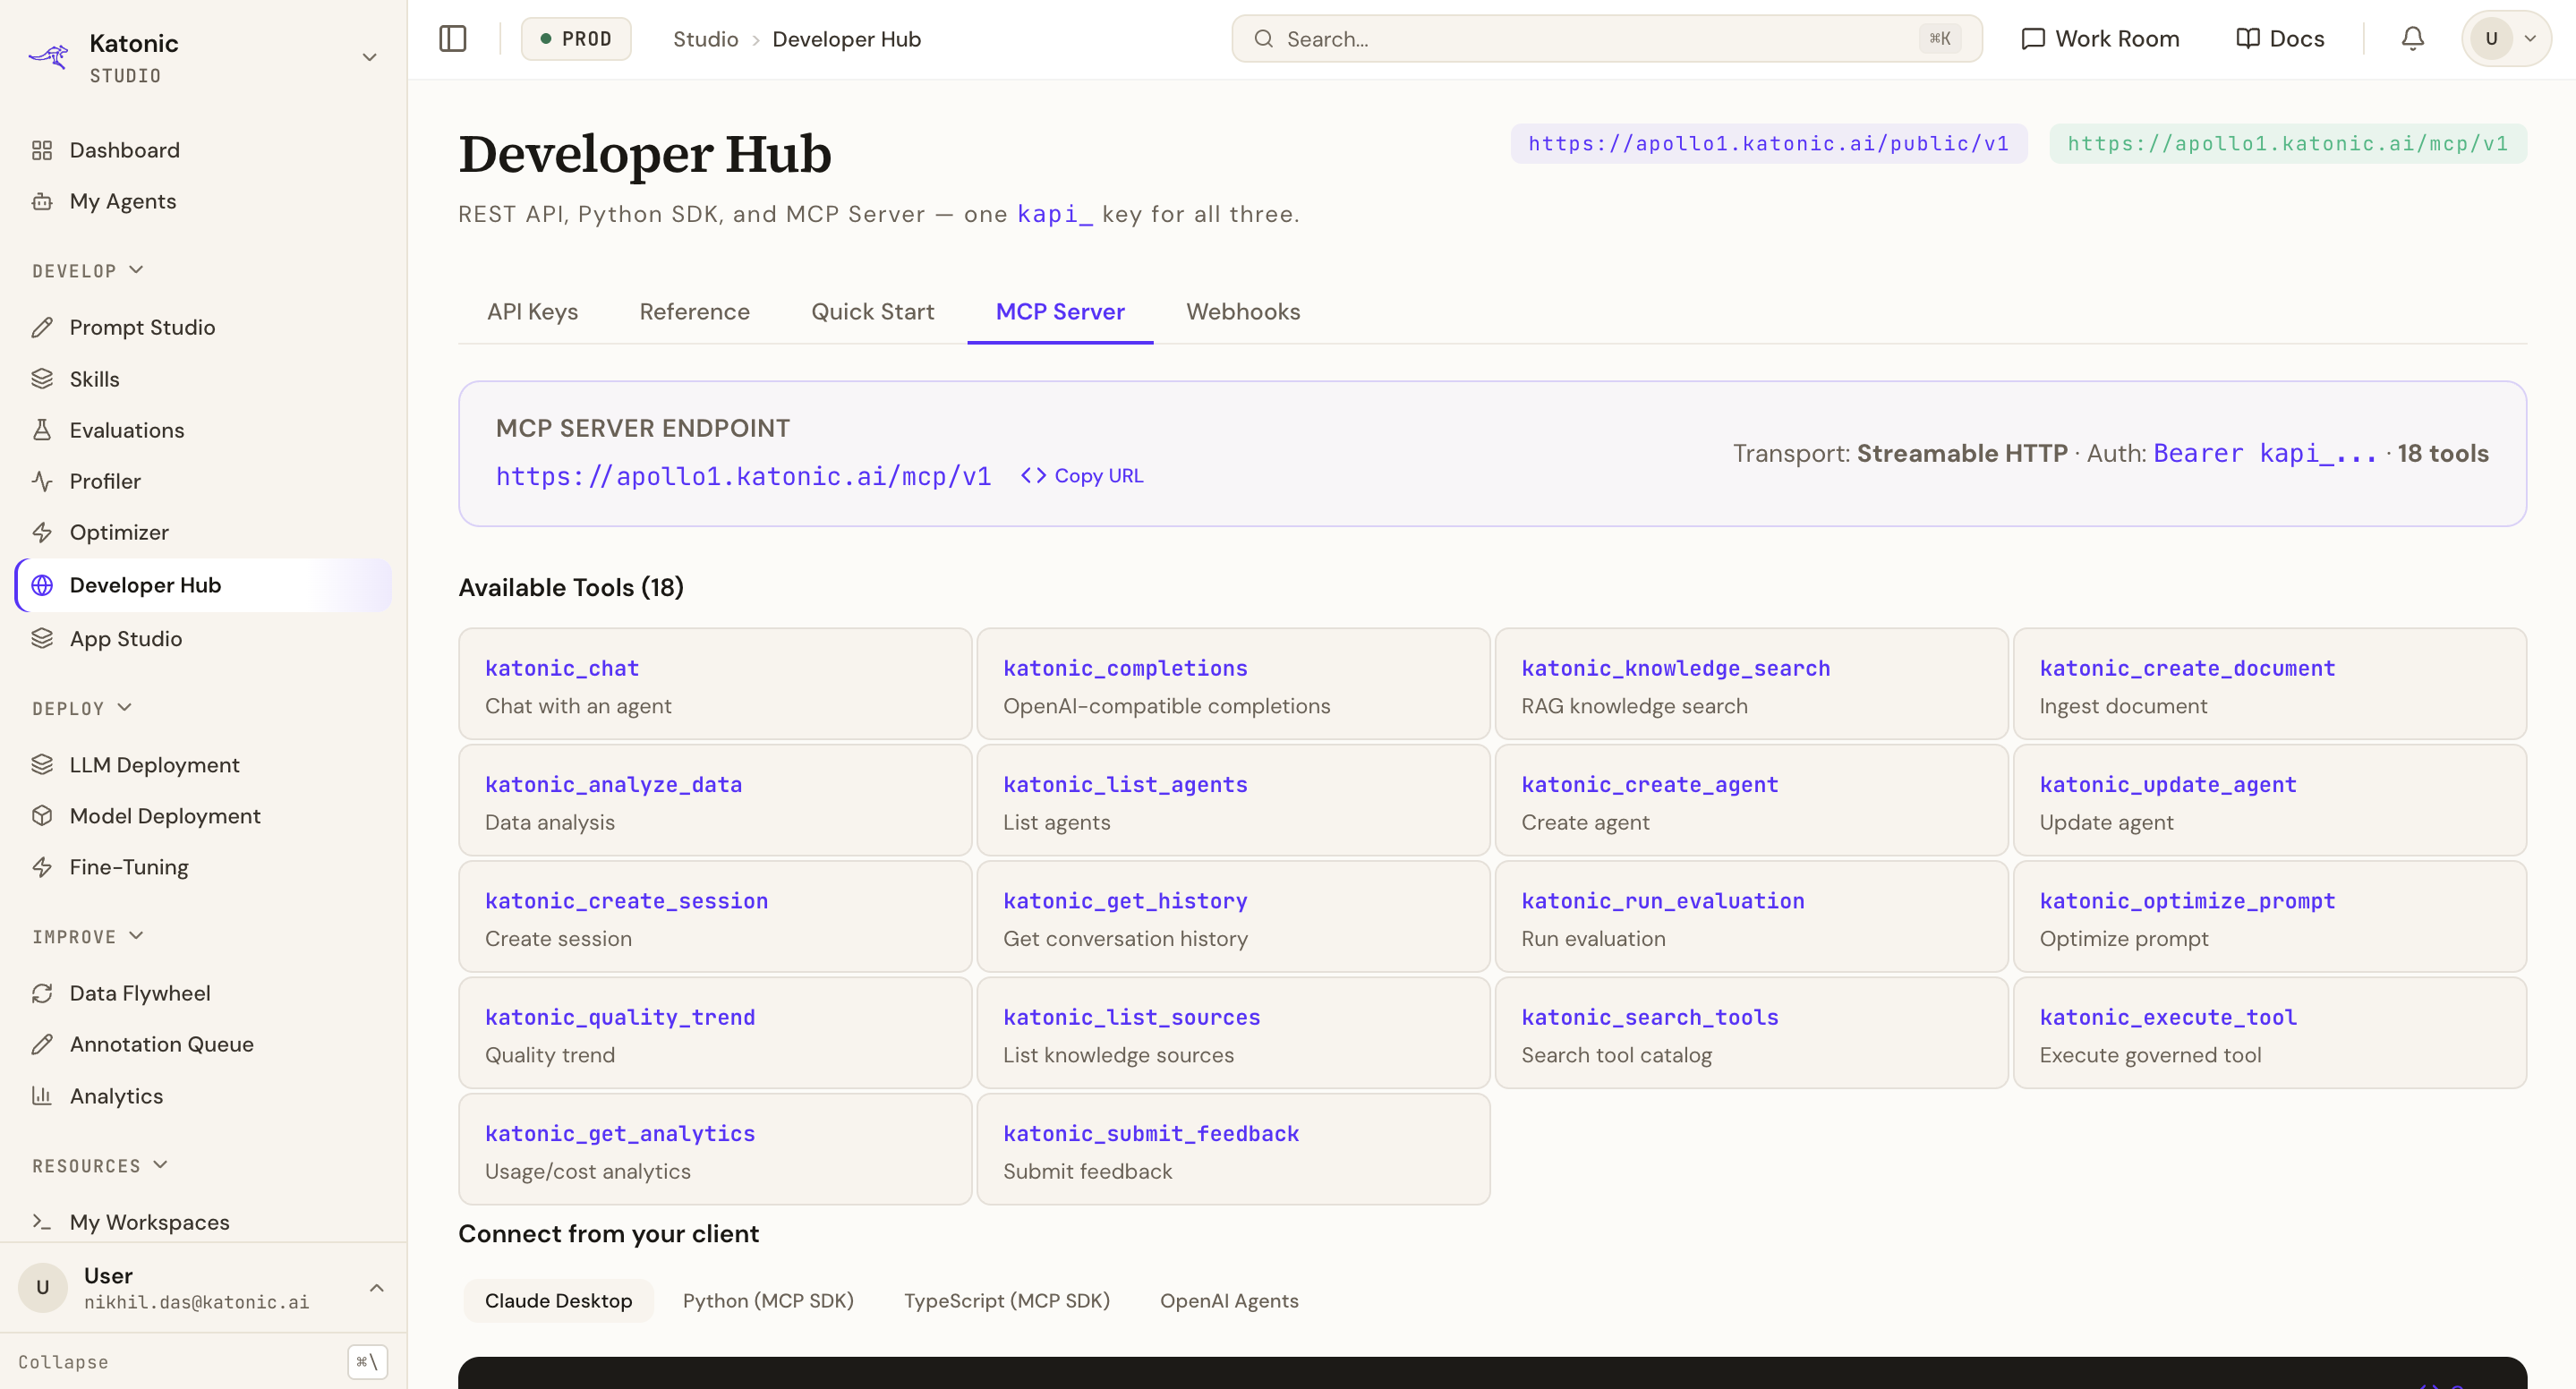2576x1389 pixels.
Task: Click the Model Deployment cube icon
Action: [x=42, y=816]
